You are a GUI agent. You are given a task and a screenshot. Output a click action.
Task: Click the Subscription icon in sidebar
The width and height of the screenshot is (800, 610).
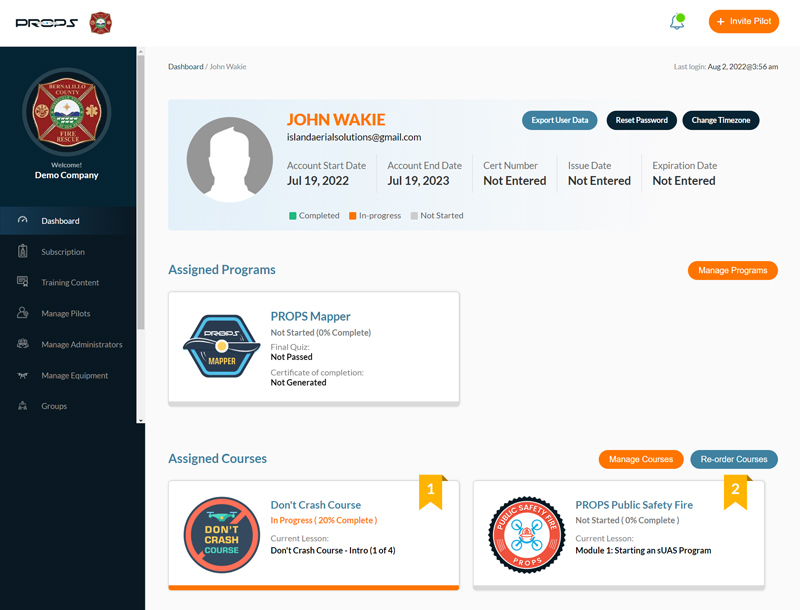(x=23, y=252)
